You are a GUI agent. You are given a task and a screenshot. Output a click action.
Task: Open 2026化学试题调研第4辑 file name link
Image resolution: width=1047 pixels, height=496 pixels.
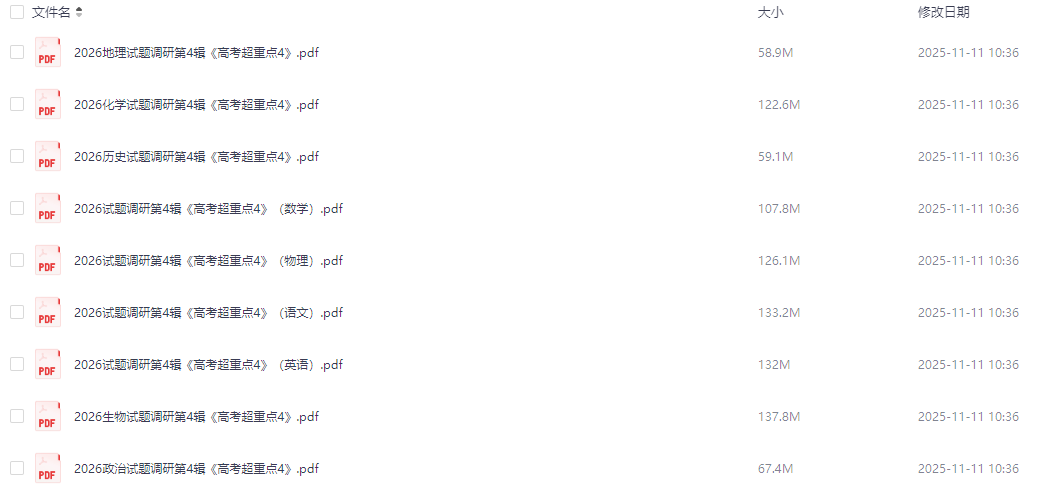pyautogui.click(x=196, y=105)
